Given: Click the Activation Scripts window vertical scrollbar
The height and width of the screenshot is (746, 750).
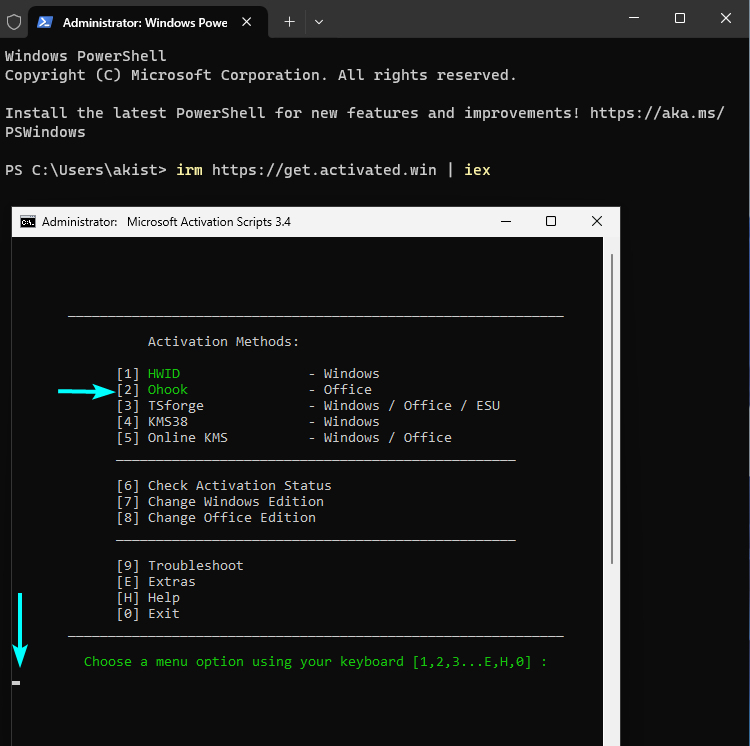Looking at the screenshot, I should click(612, 409).
